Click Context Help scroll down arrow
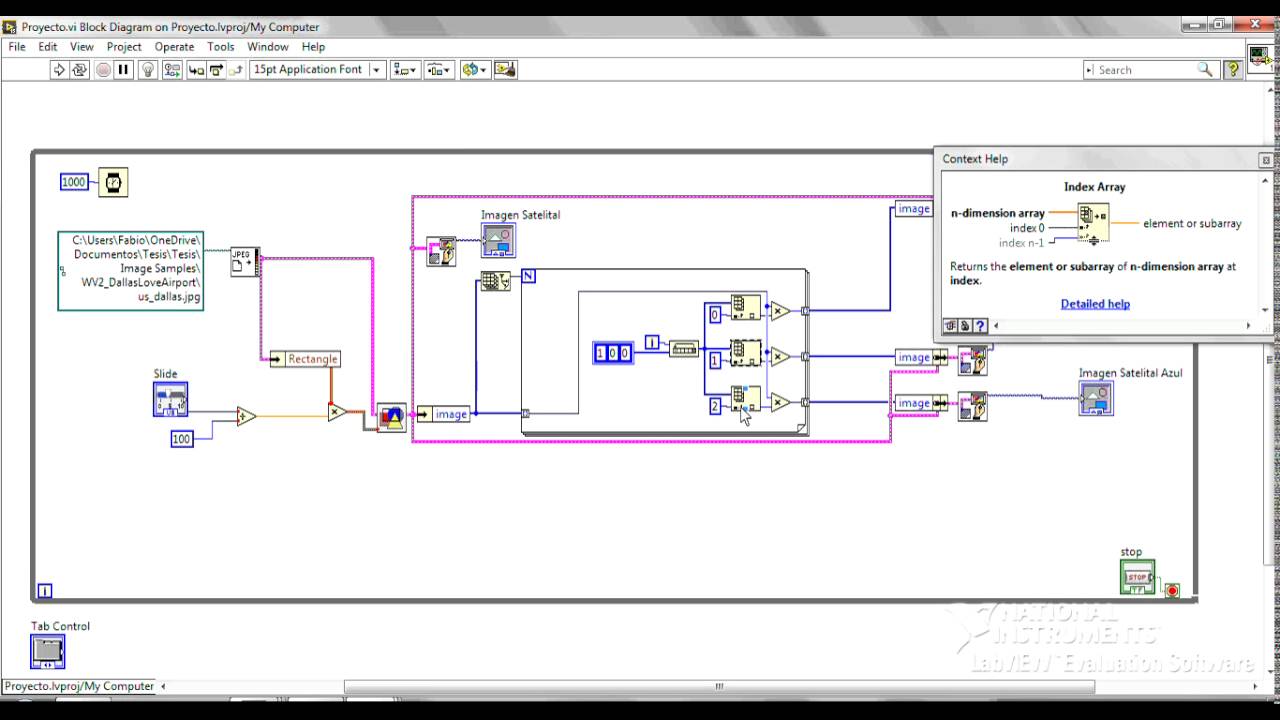Screen dimensions: 1280x720 point(1265,310)
